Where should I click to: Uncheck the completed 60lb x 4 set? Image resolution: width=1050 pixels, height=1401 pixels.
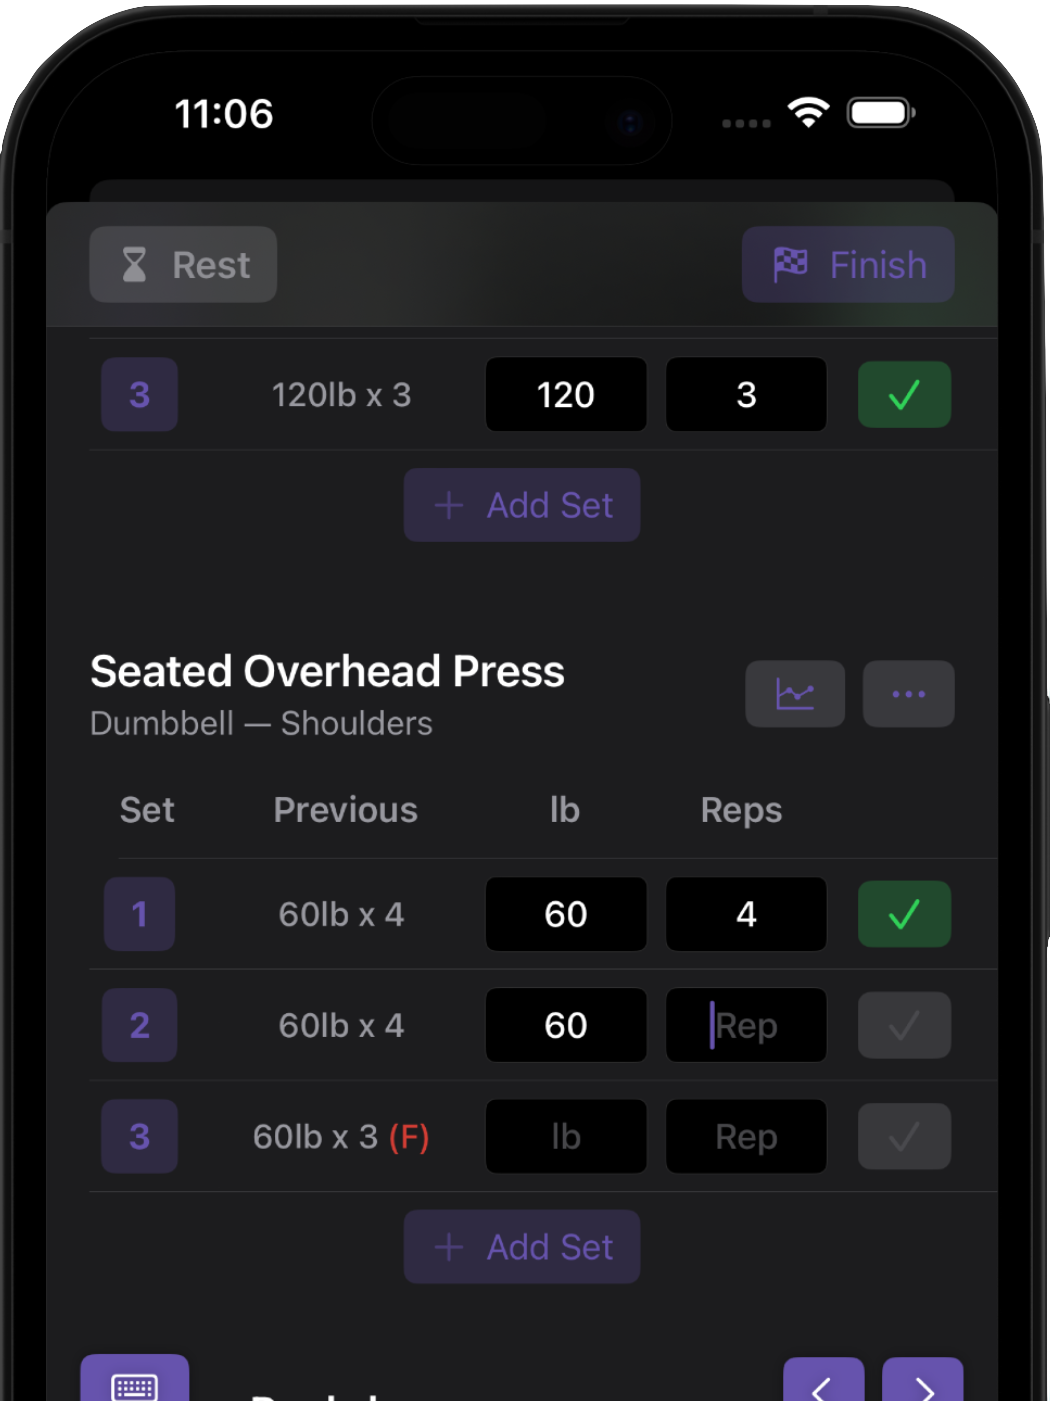point(903,913)
